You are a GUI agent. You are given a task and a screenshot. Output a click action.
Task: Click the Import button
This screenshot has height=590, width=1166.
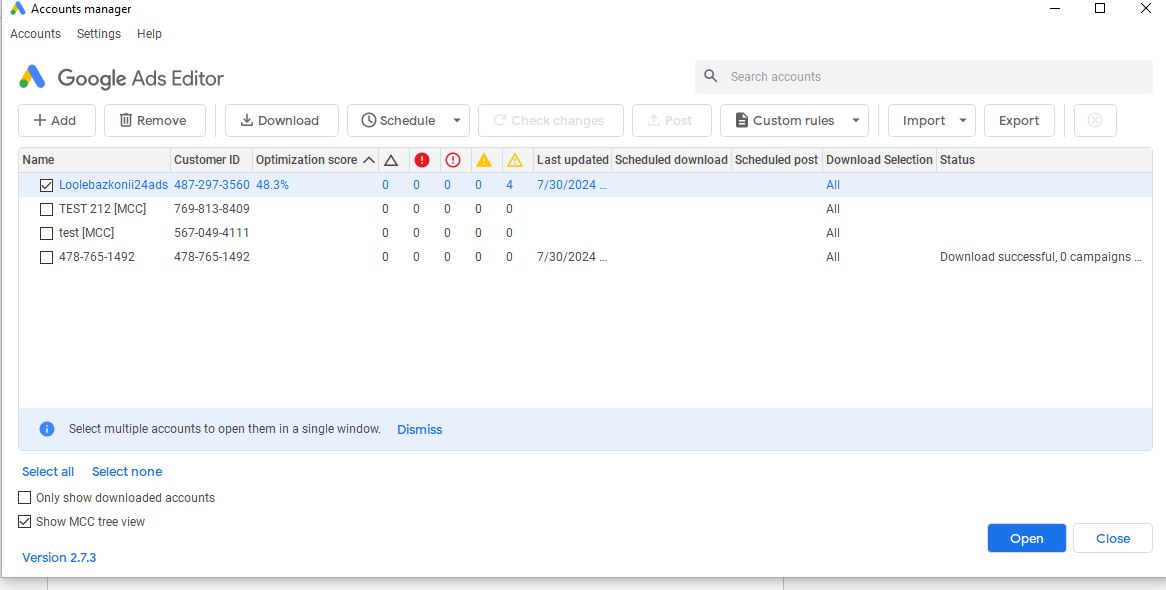[923, 121]
